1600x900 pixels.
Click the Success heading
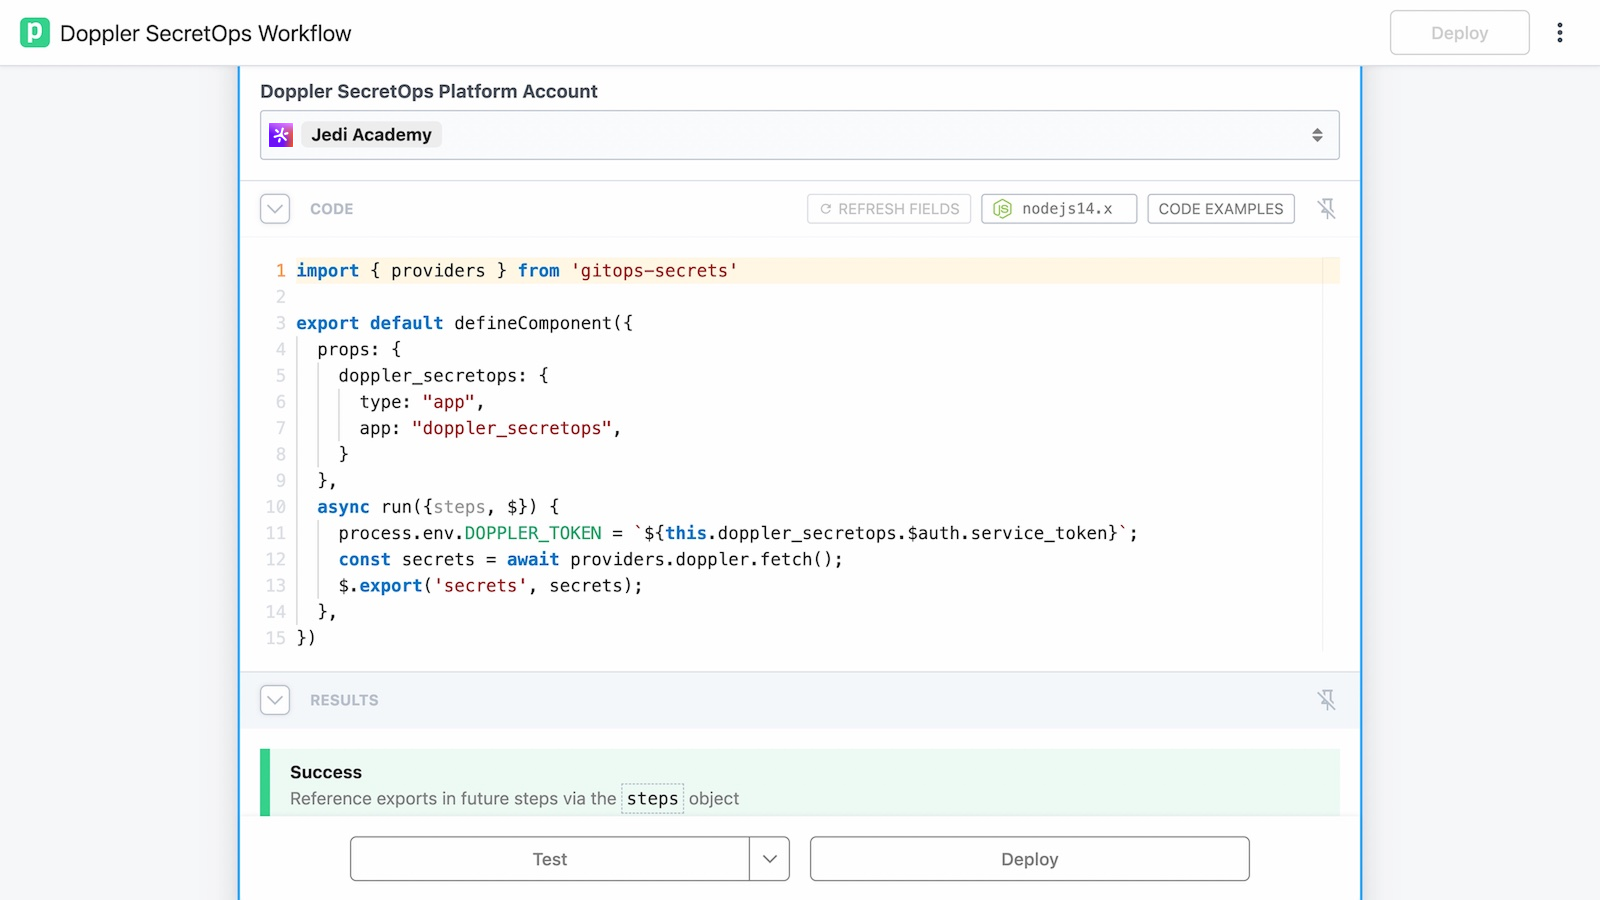pyautogui.click(x=326, y=772)
